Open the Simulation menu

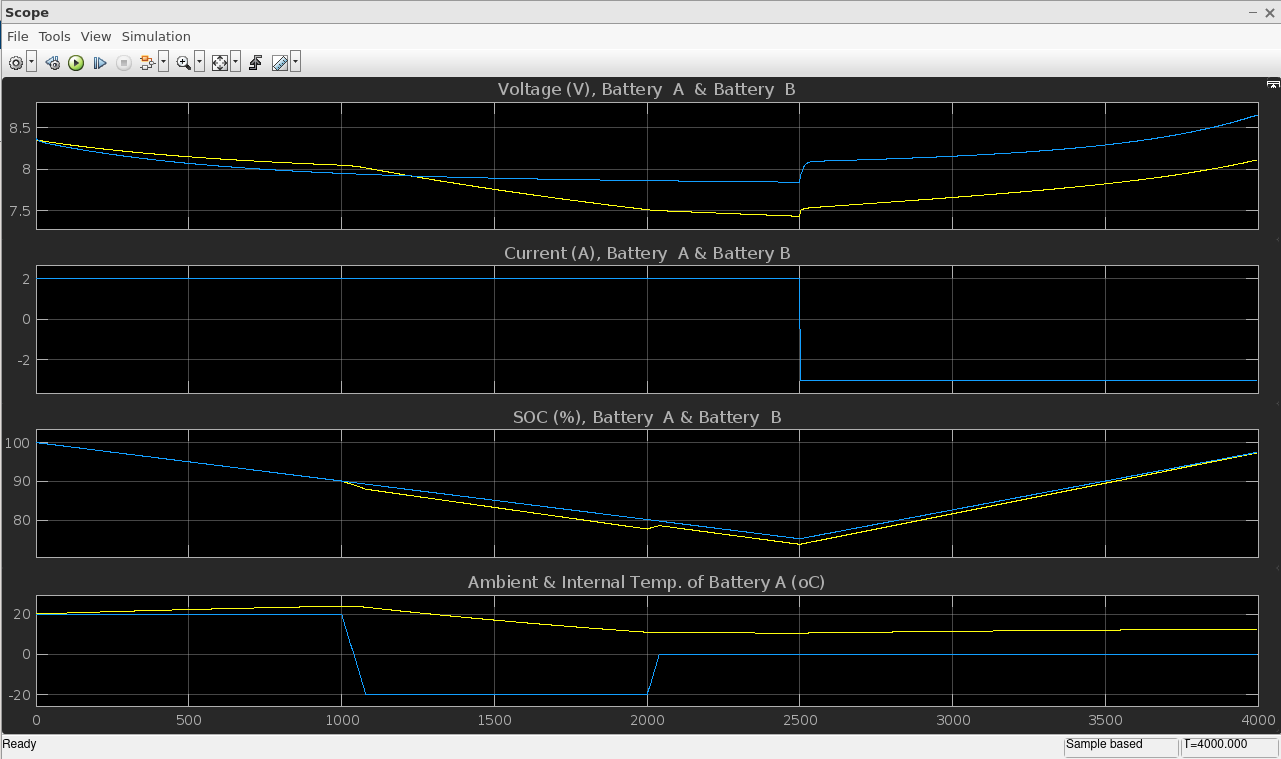pos(156,36)
